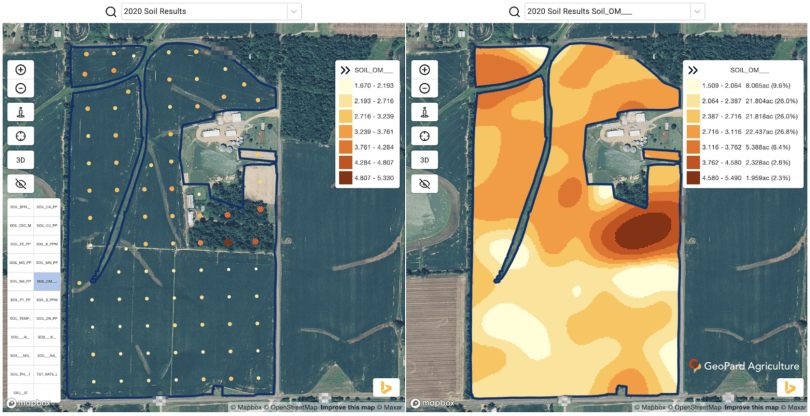Viewport: 810px width, 416px height.
Task: Open Improve this map link on left map
Action: pyautogui.click(x=348, y=408)
